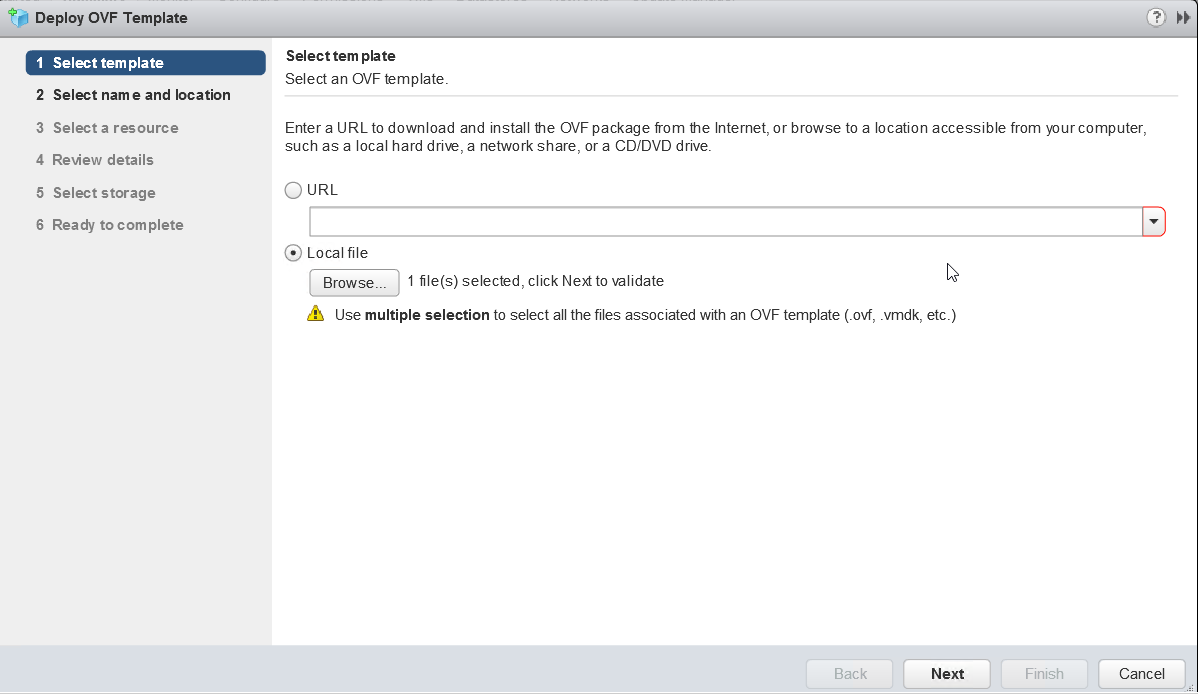The height and width of the screenshot is (694, 1198).
Task: Click the bold "multiple selection" text
Action: click(x=427, y=315)
